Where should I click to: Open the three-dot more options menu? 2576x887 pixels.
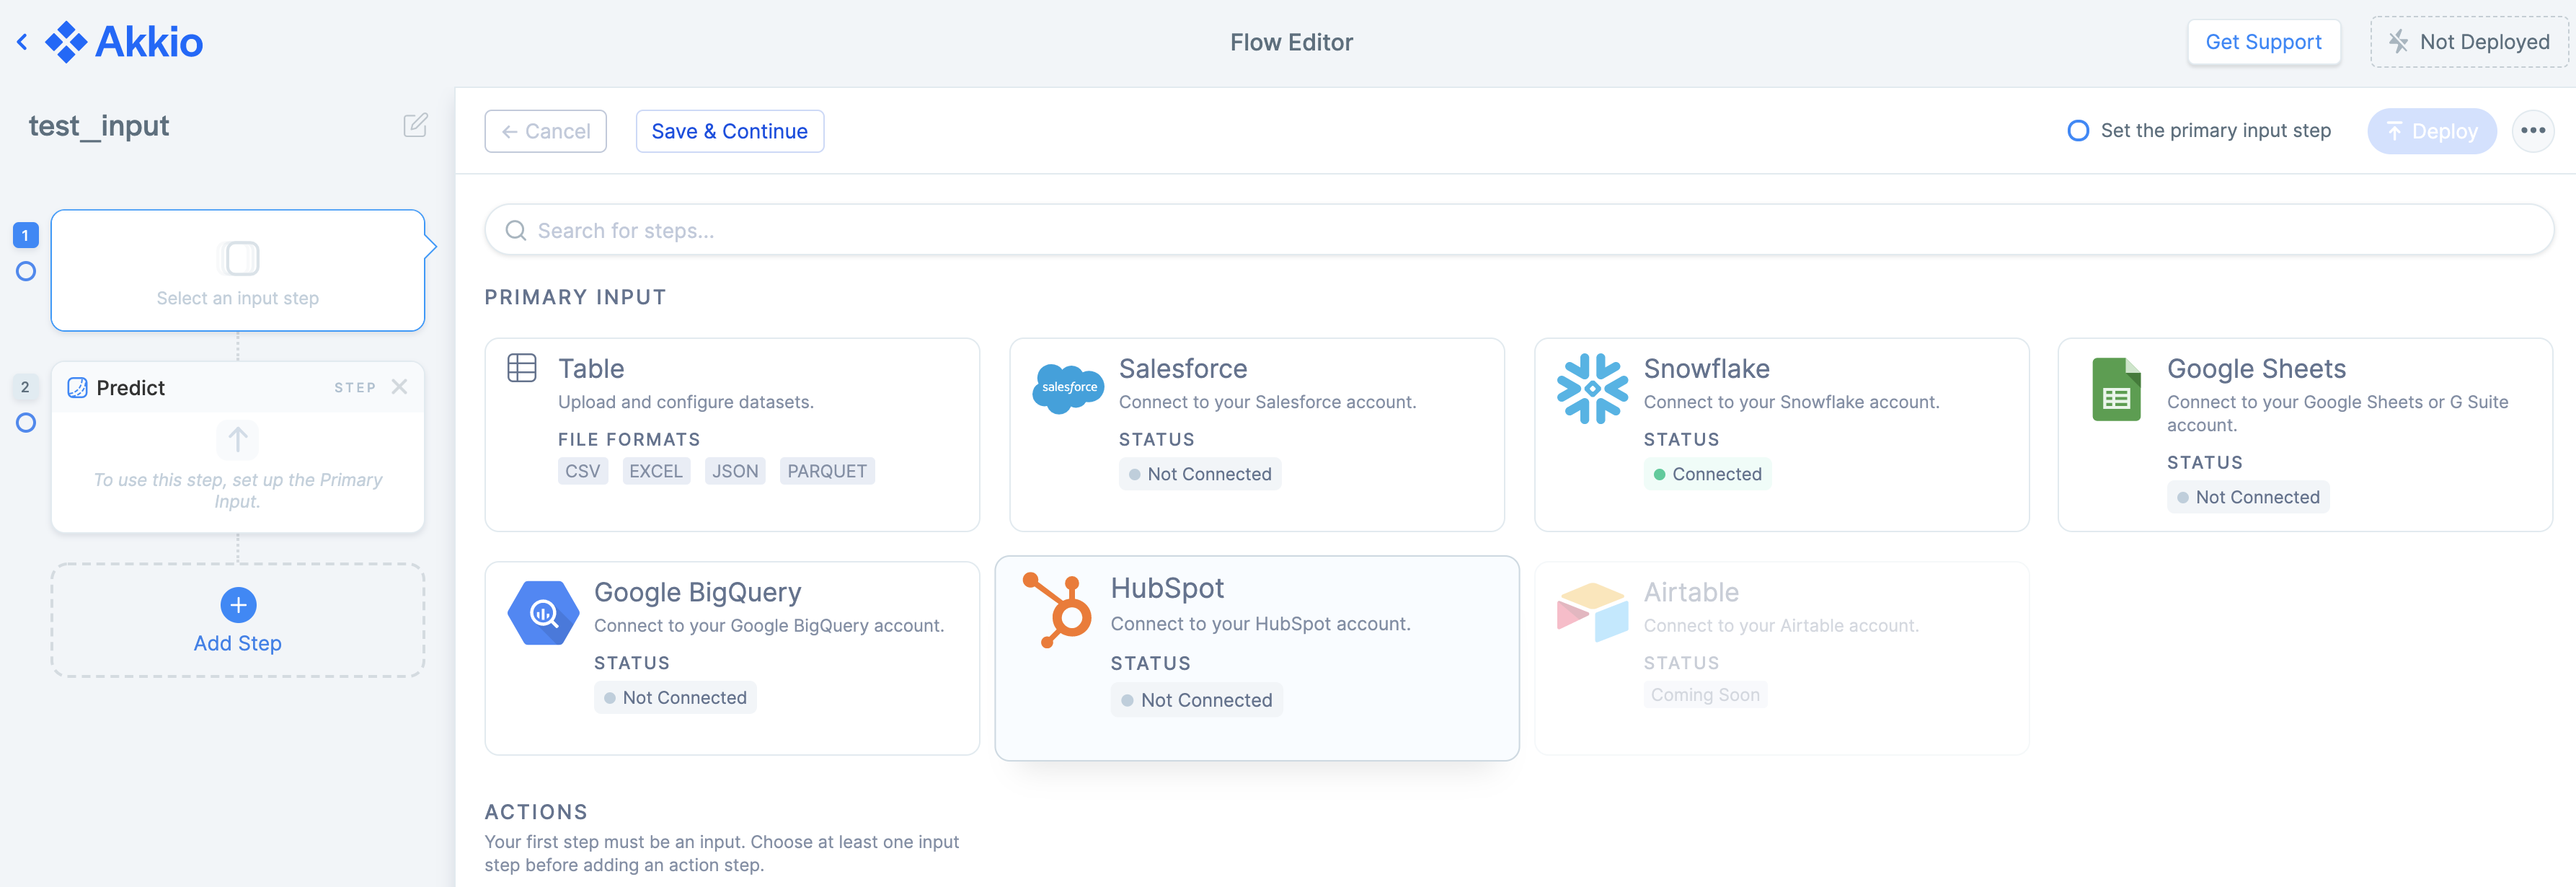click(2532, 131)
